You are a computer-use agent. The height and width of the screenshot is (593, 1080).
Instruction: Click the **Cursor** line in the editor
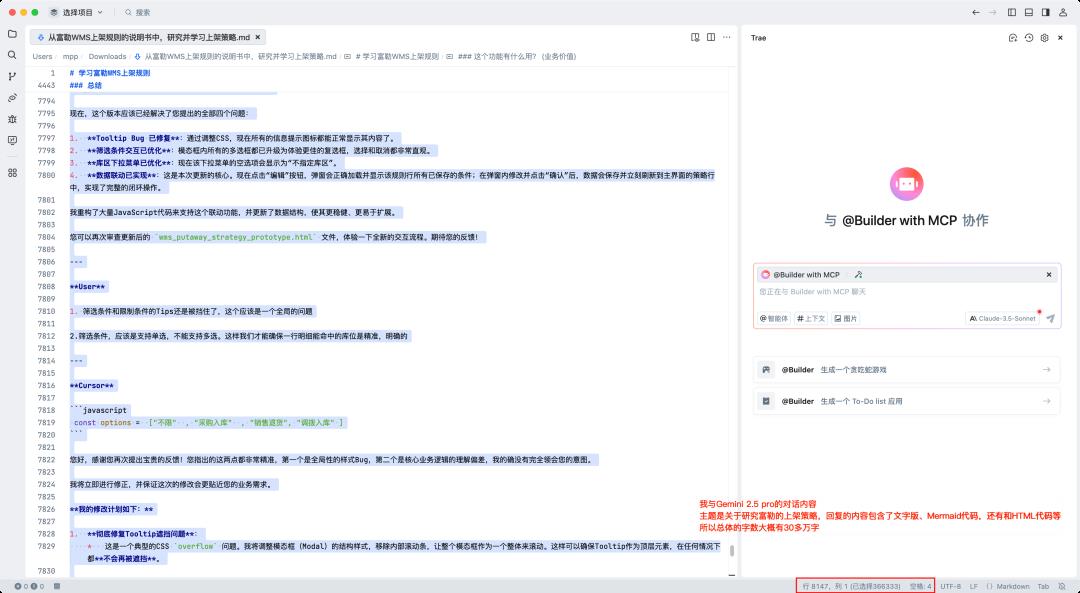tap(92, 386)
